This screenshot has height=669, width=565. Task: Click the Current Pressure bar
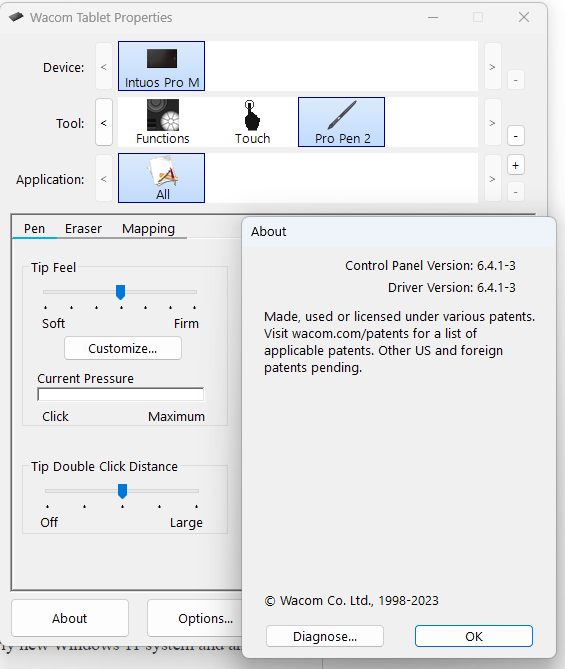tap(121, 394)
